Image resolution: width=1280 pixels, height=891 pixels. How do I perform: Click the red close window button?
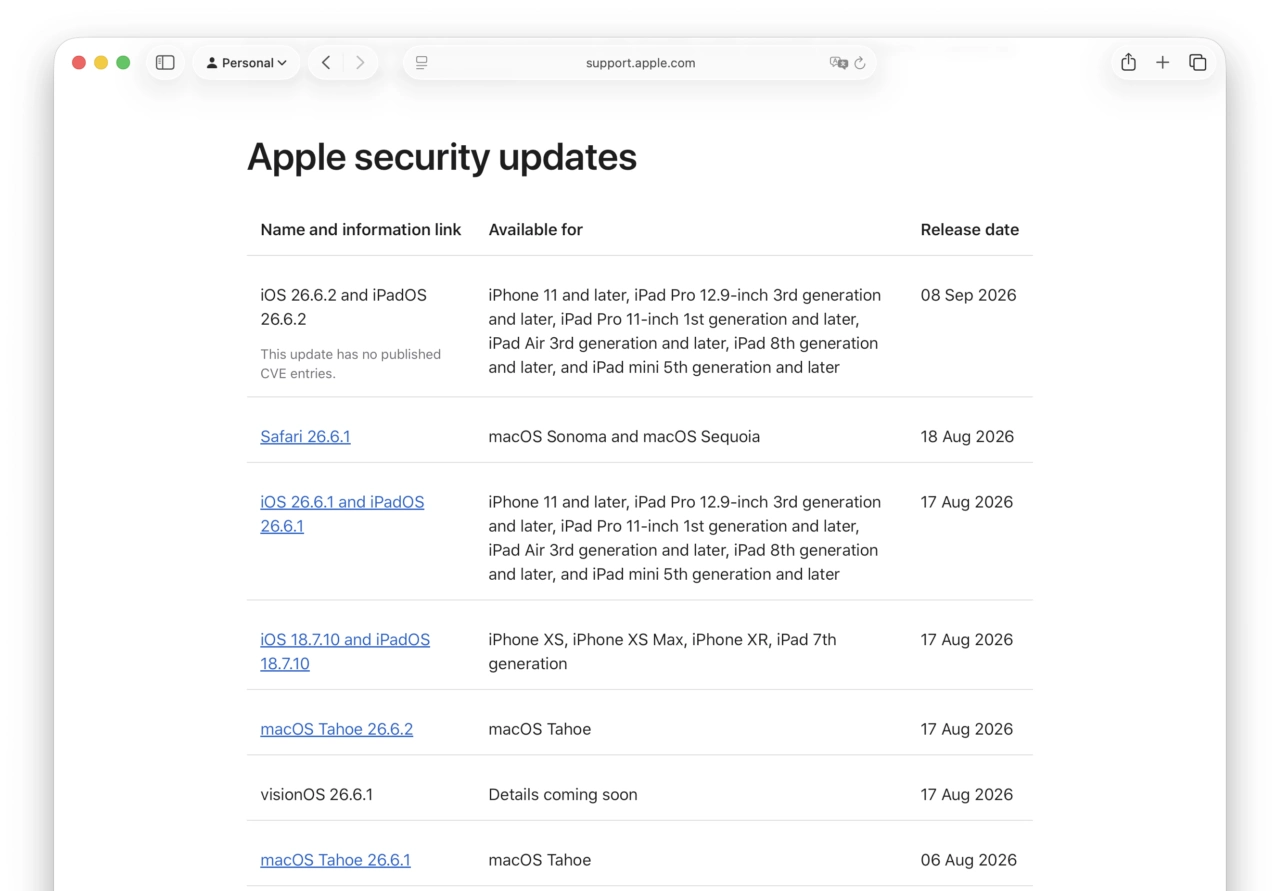click(x=79, y=62)
